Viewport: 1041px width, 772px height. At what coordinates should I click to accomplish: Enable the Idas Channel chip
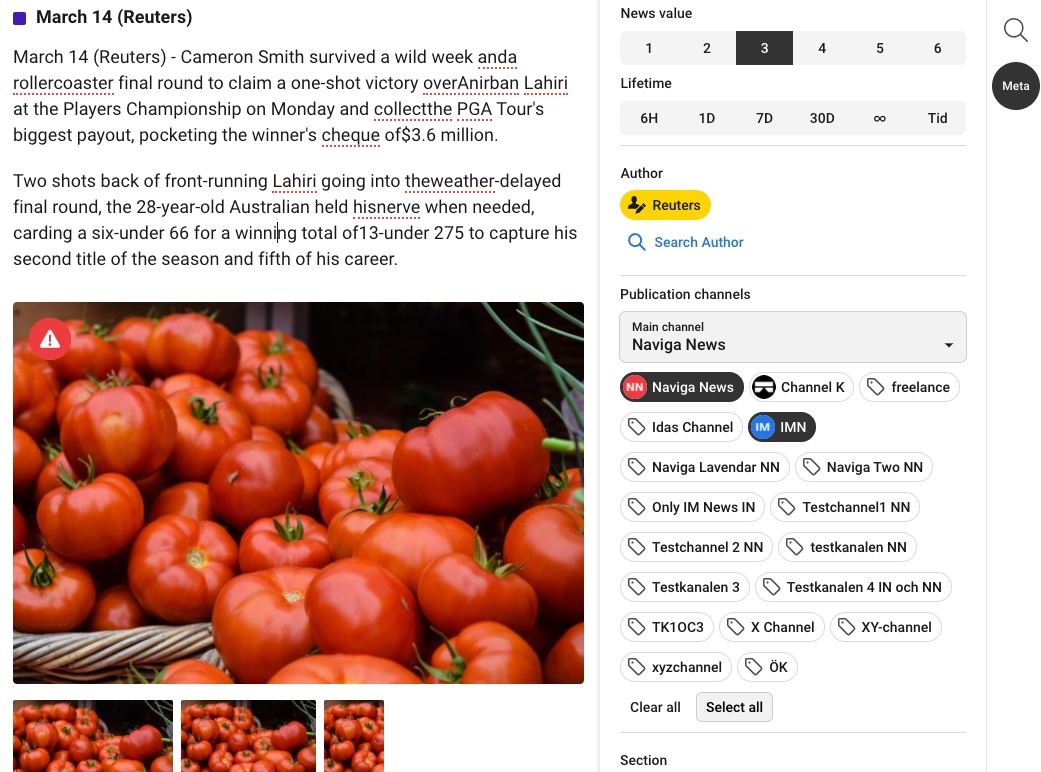point(681,427)
